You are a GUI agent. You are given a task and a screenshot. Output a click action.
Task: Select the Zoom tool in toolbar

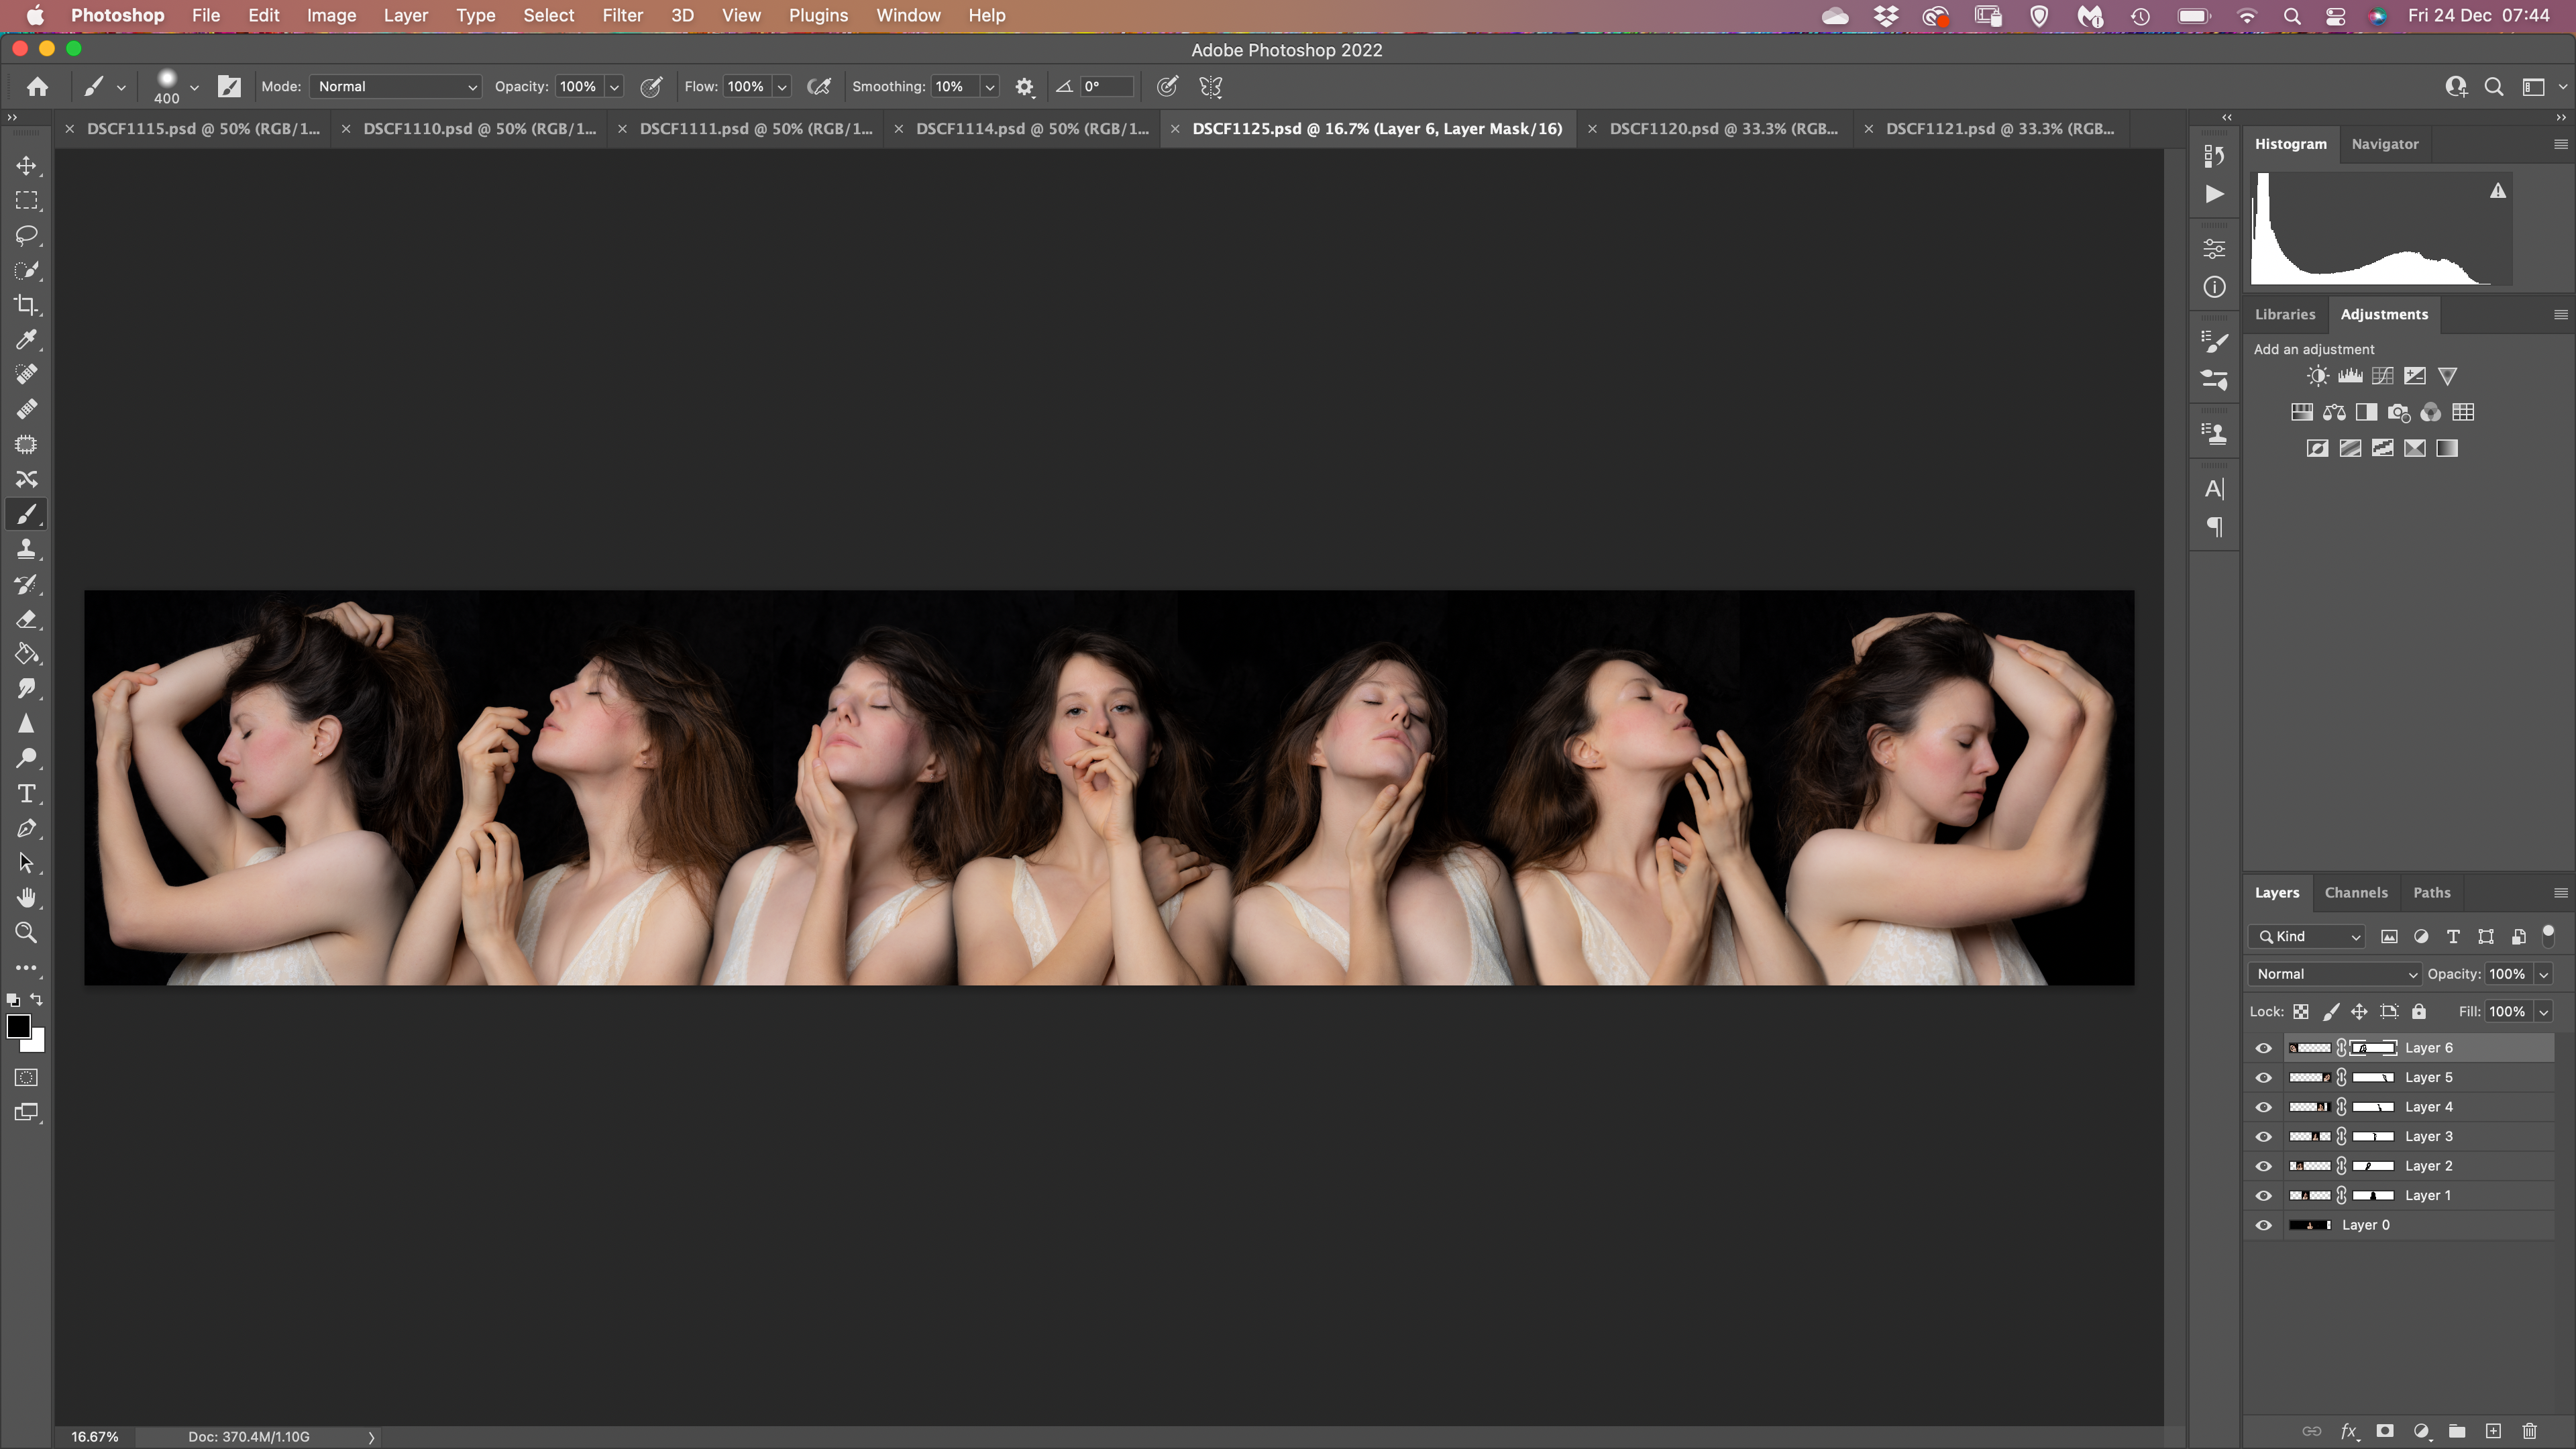coord(27,933)
